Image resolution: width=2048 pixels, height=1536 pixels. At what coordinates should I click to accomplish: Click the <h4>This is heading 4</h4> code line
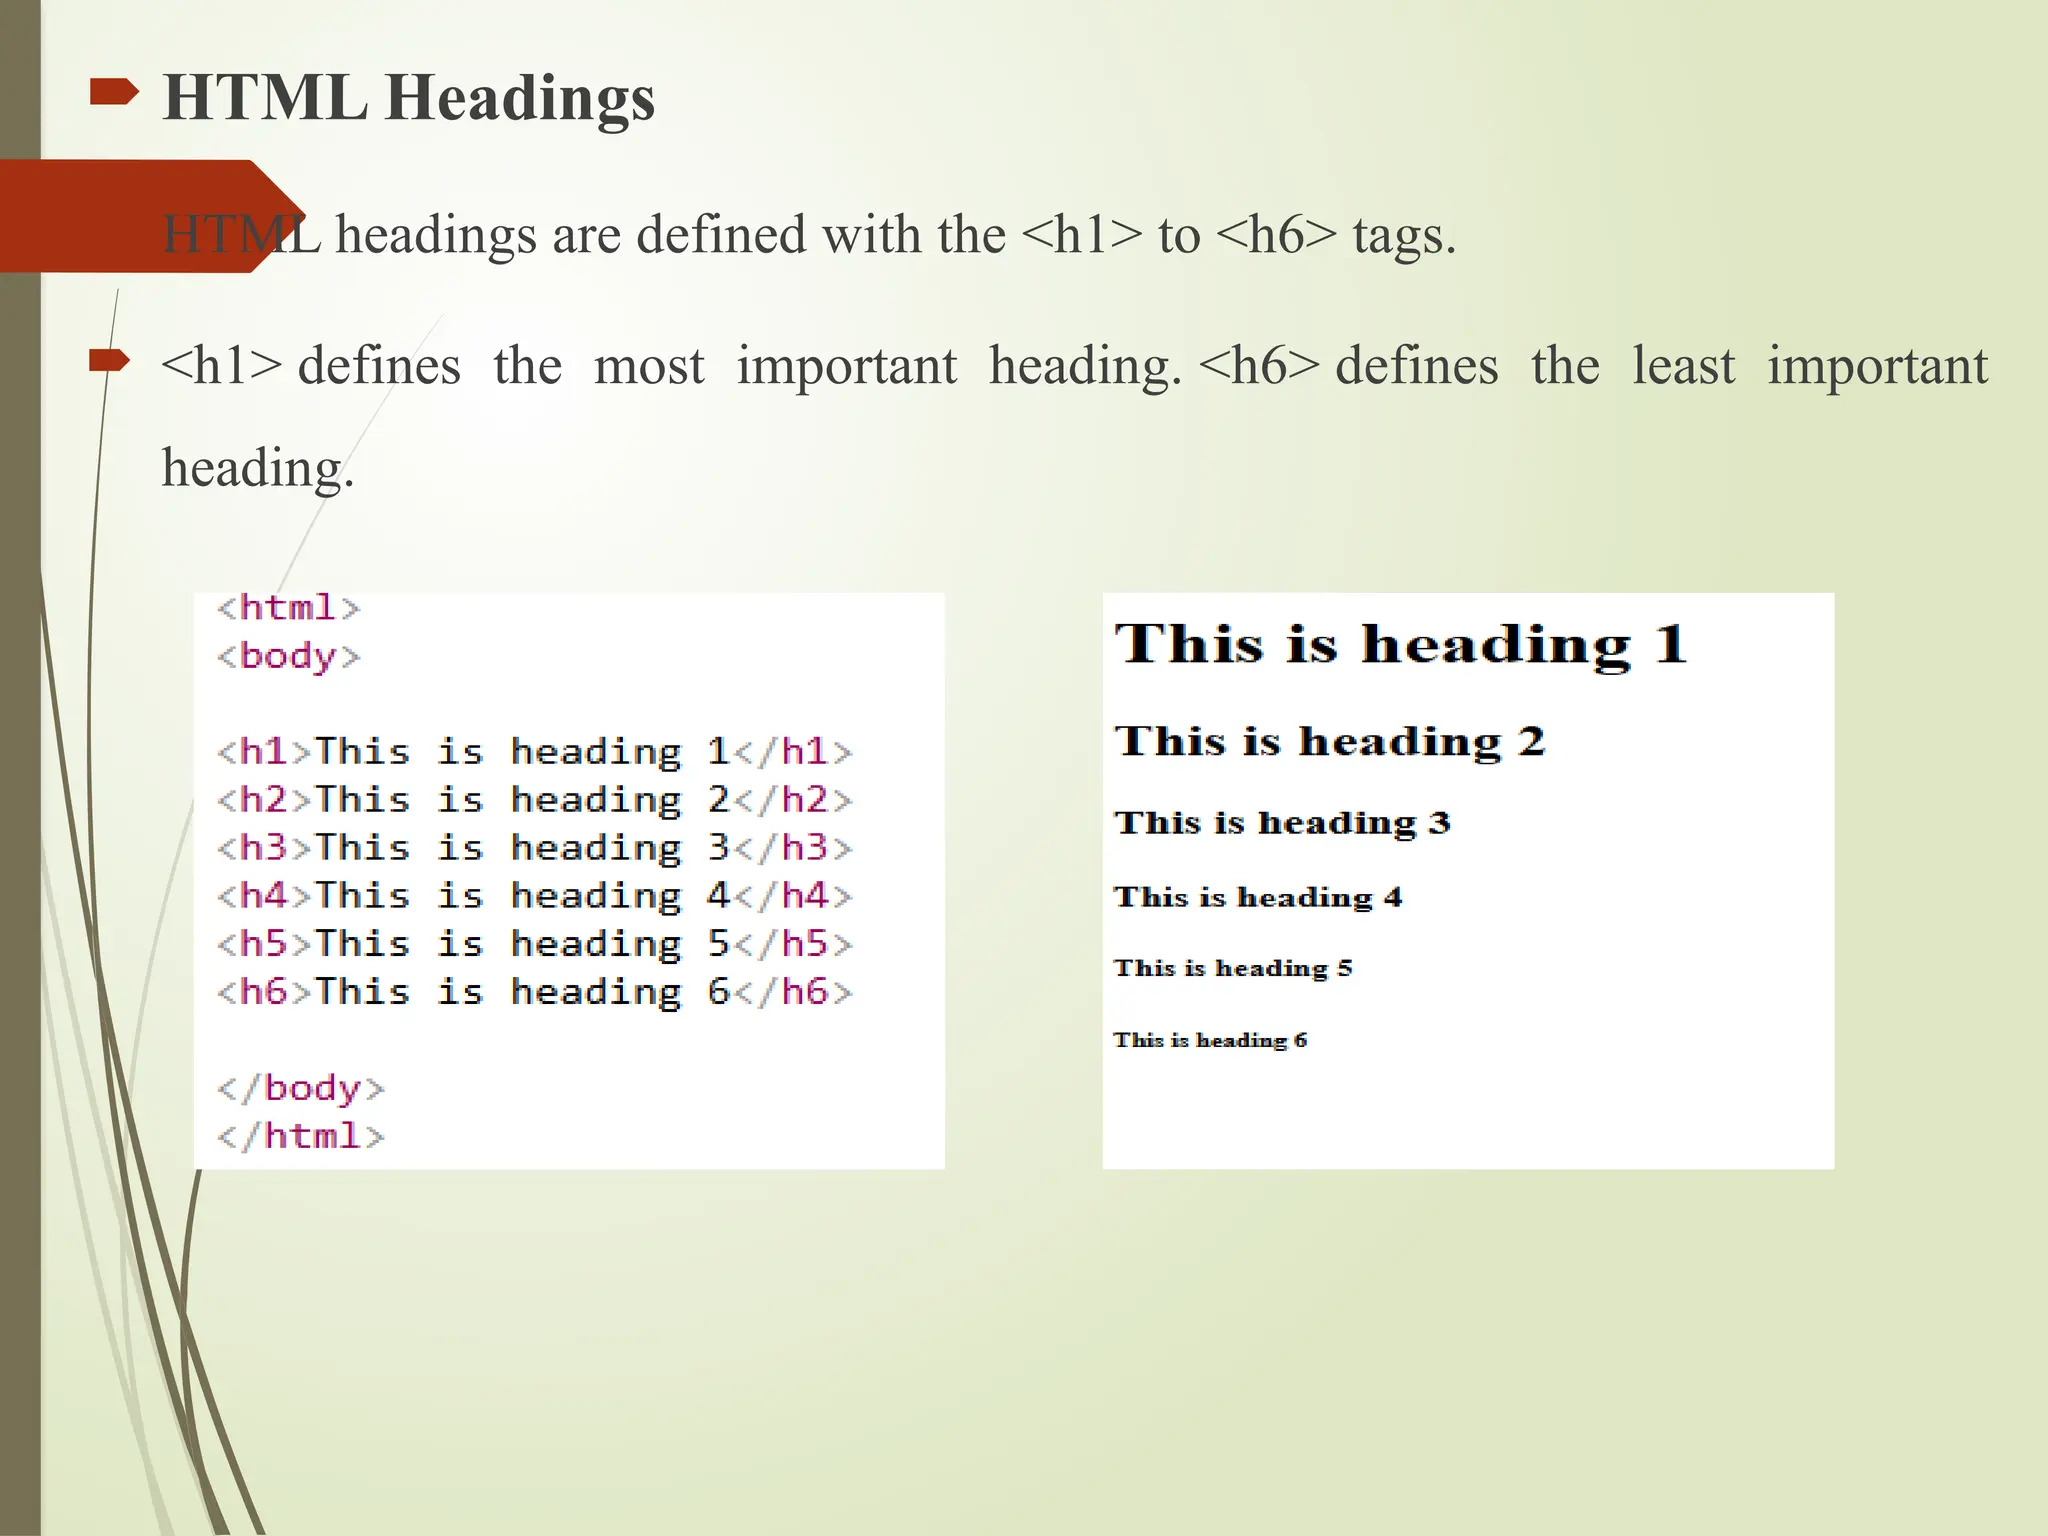click(x=535, y=896)
